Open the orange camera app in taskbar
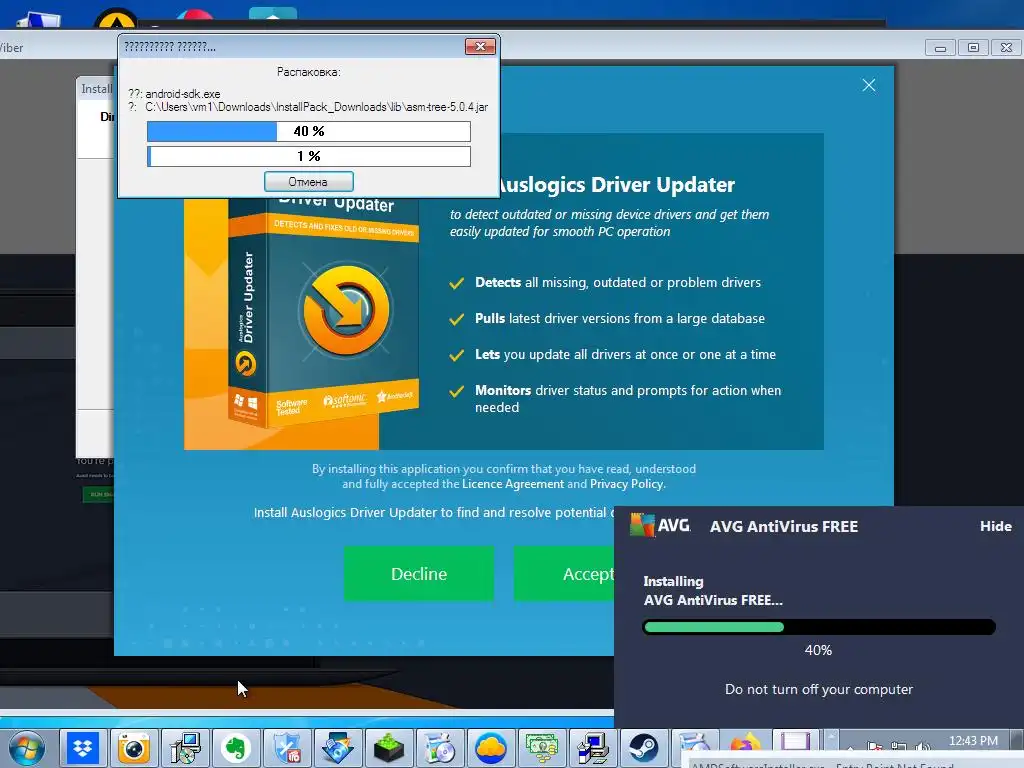Viewport: 1024px width, 768px height. (x=134, y=748)
